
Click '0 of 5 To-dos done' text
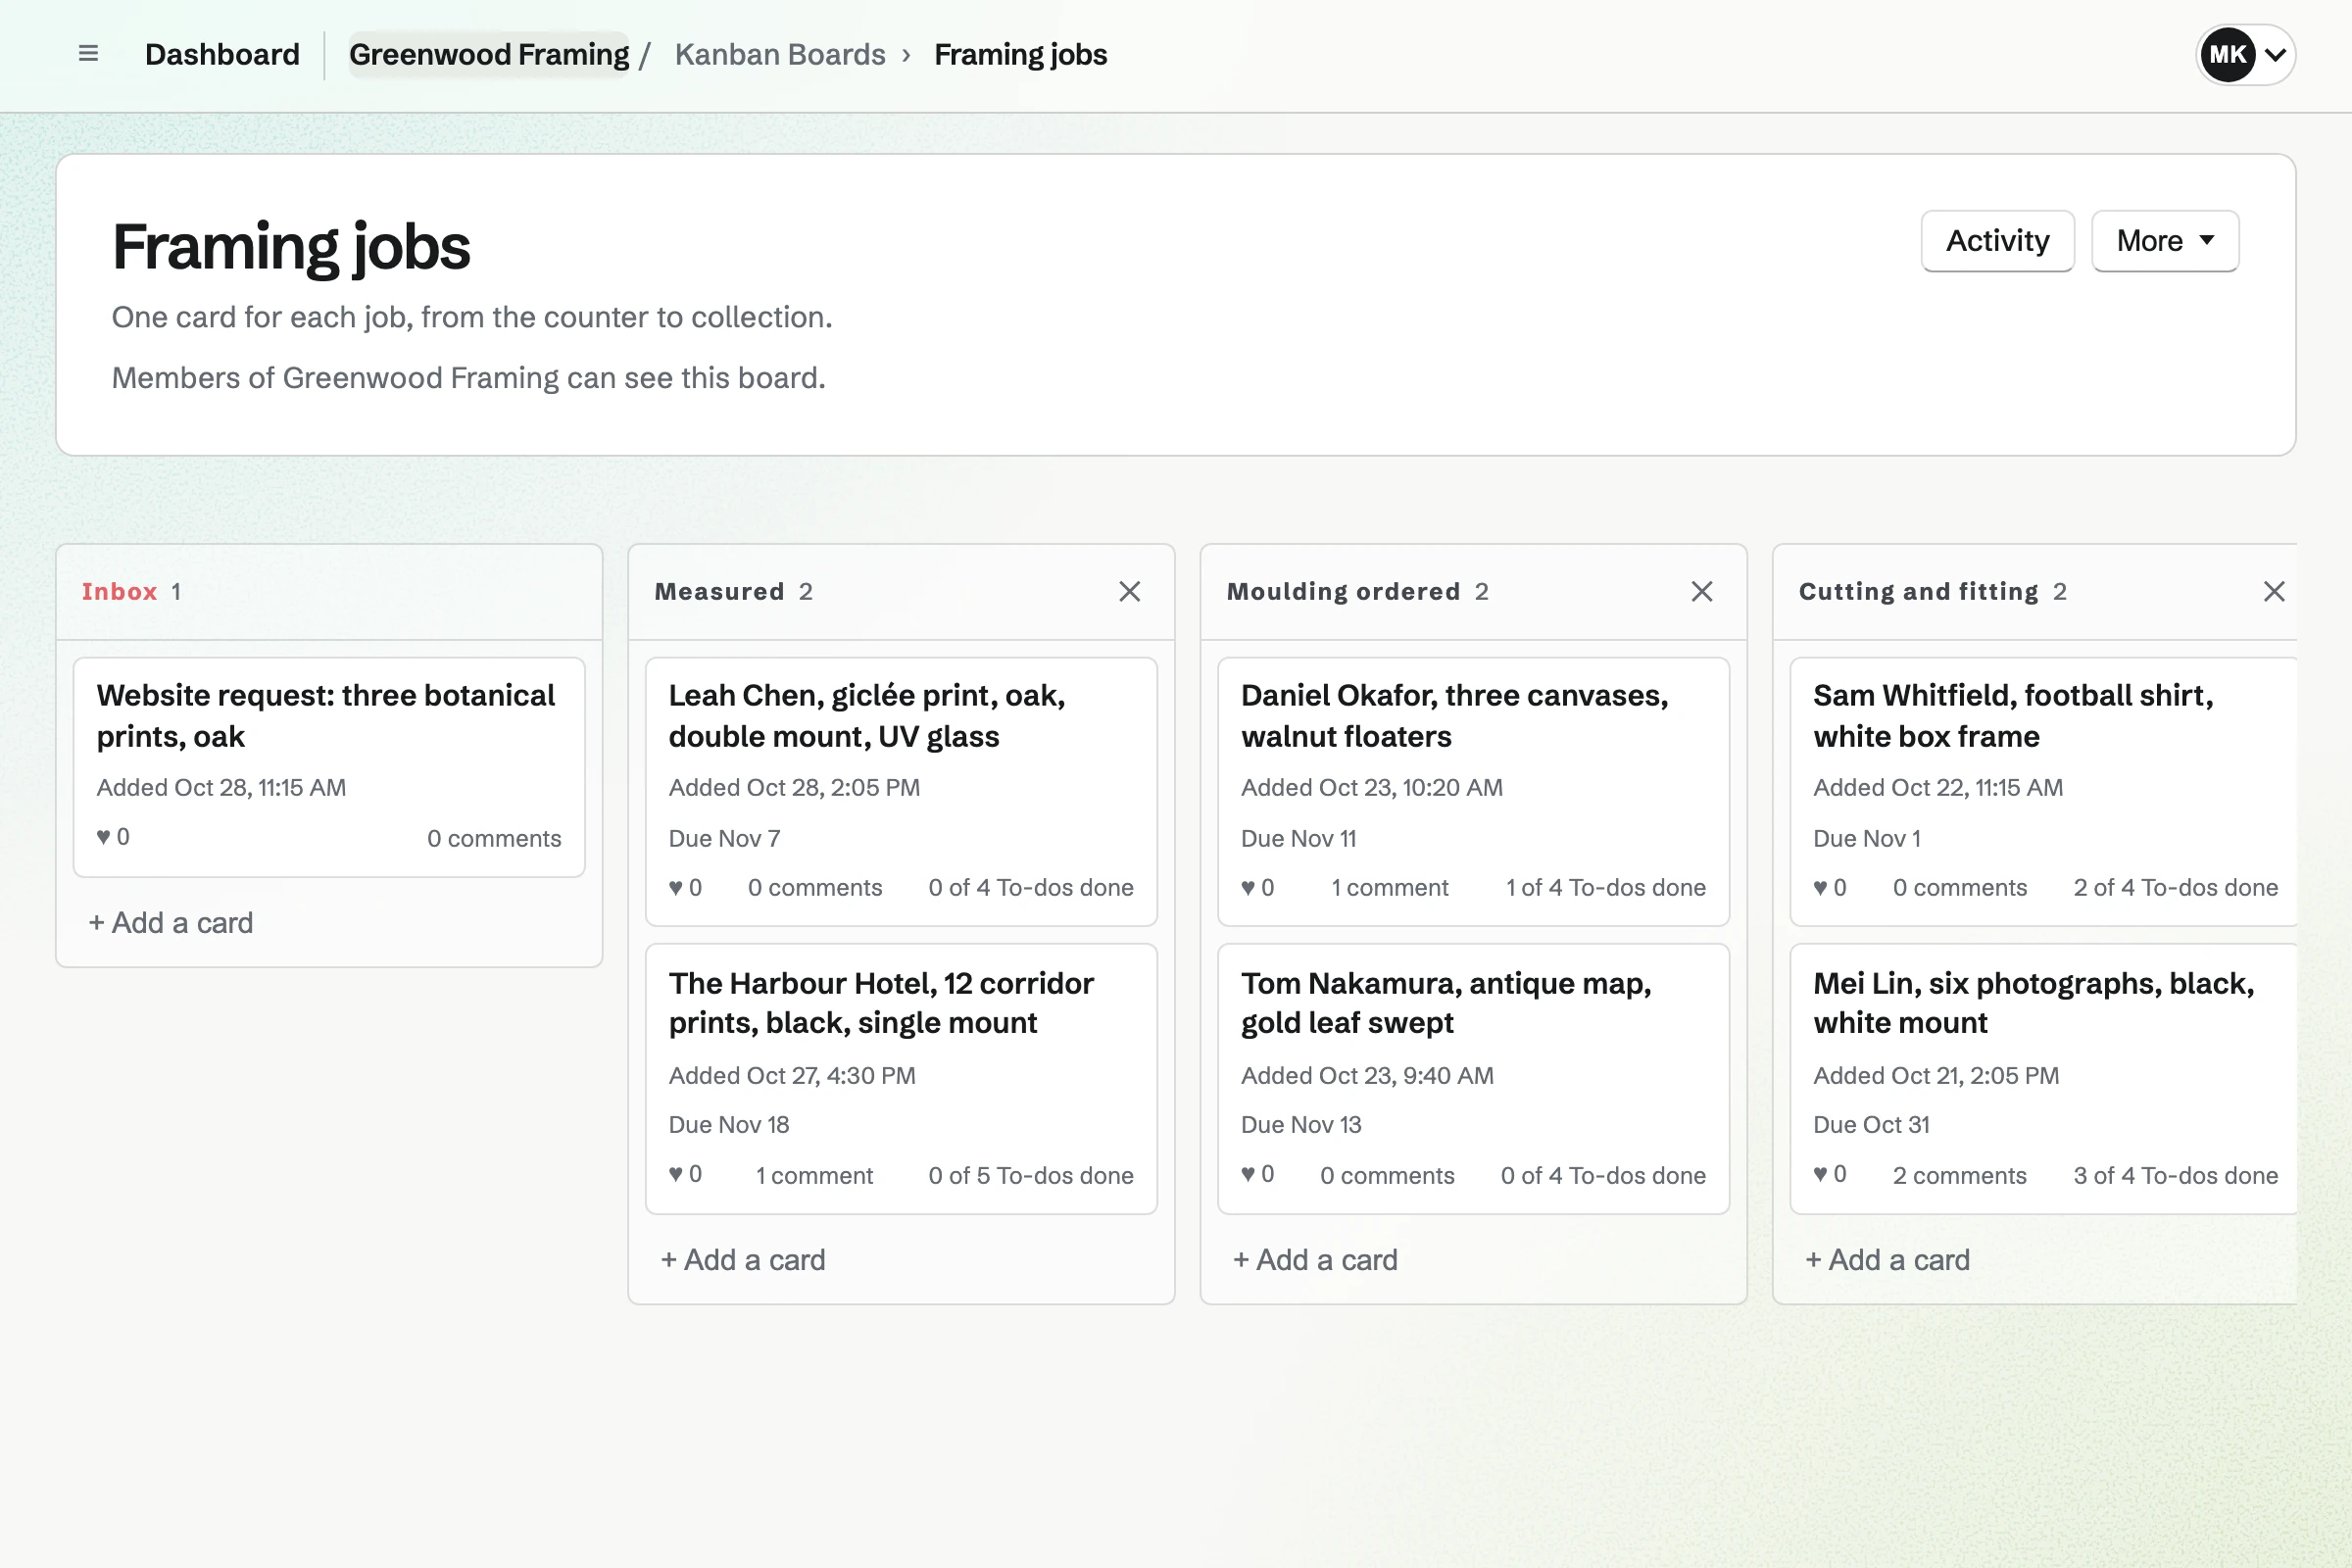click(x=1031, y=1175)
